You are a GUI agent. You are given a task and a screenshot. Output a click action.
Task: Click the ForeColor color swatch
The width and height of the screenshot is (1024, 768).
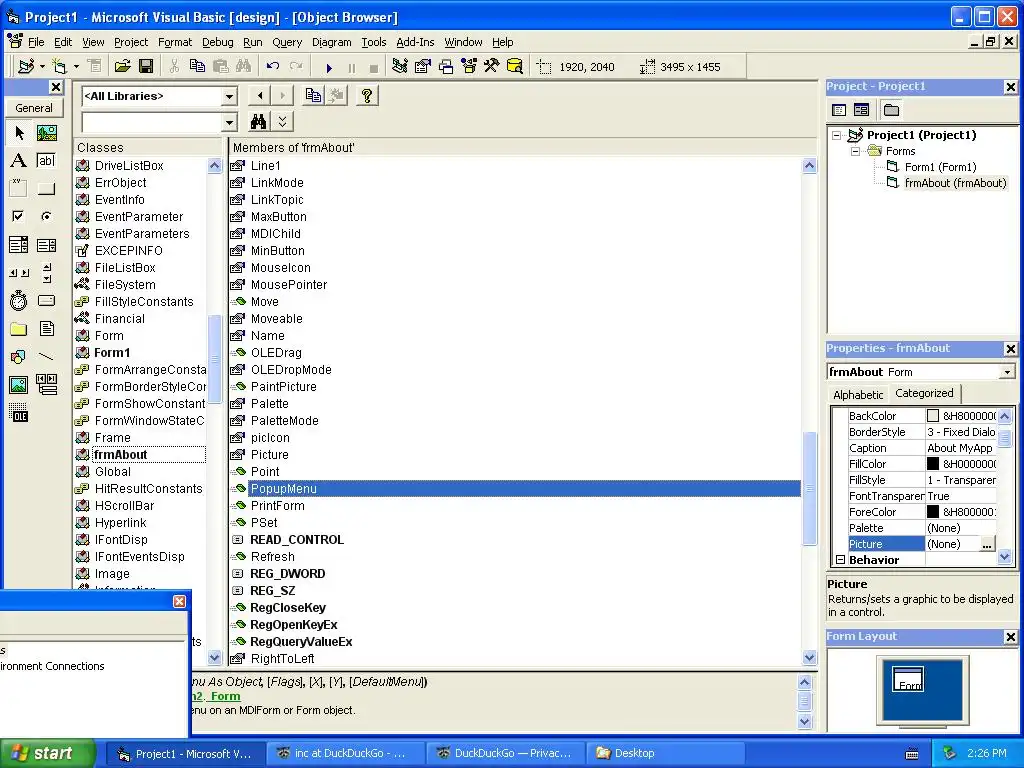click(933, 512)
